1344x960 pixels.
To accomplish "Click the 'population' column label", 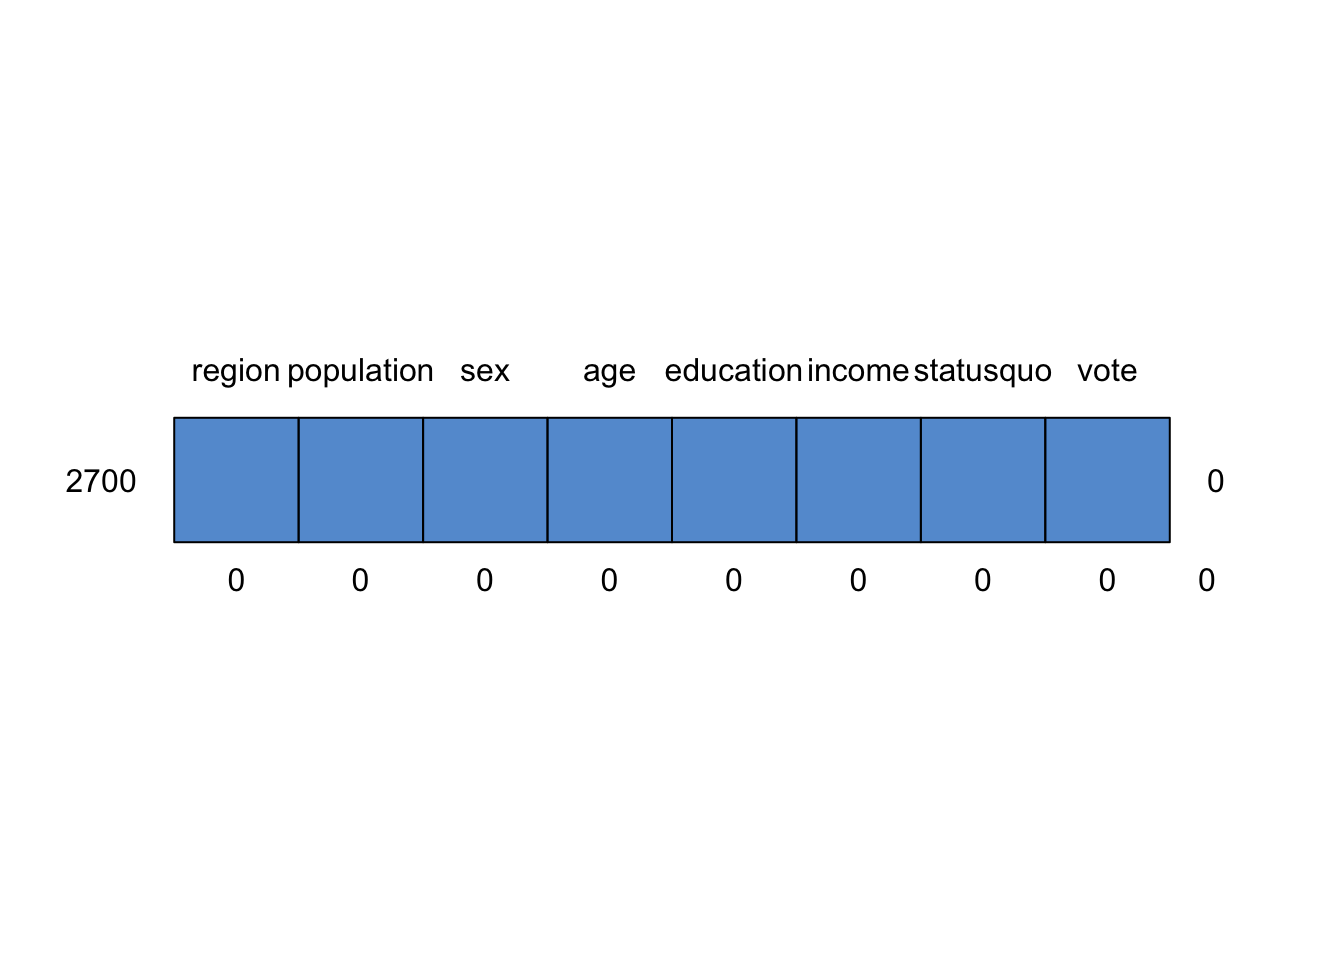I will (x=360, y=371).
